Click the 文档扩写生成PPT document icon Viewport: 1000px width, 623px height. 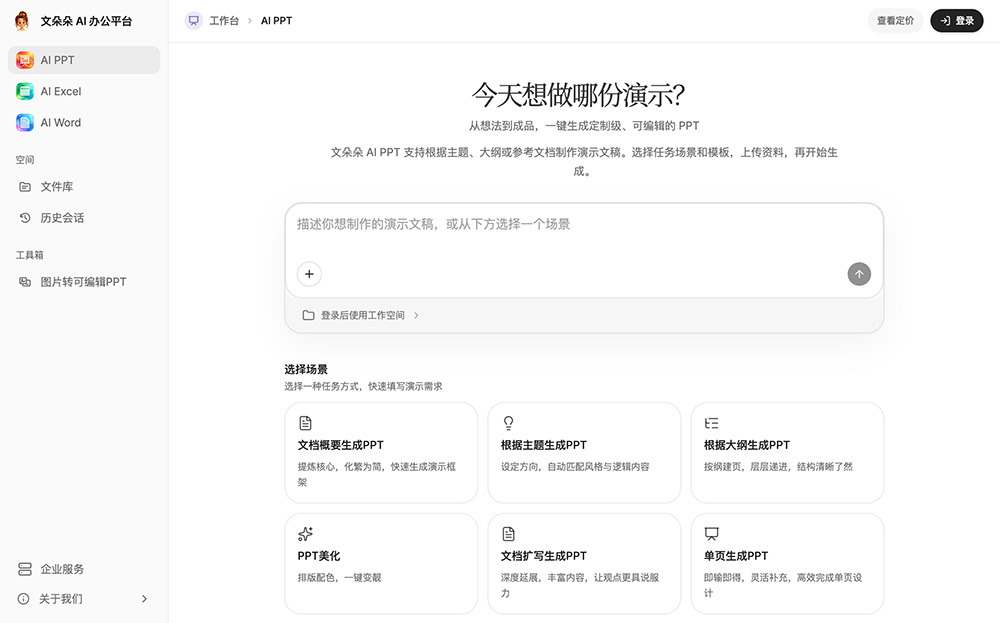[508, 534]
